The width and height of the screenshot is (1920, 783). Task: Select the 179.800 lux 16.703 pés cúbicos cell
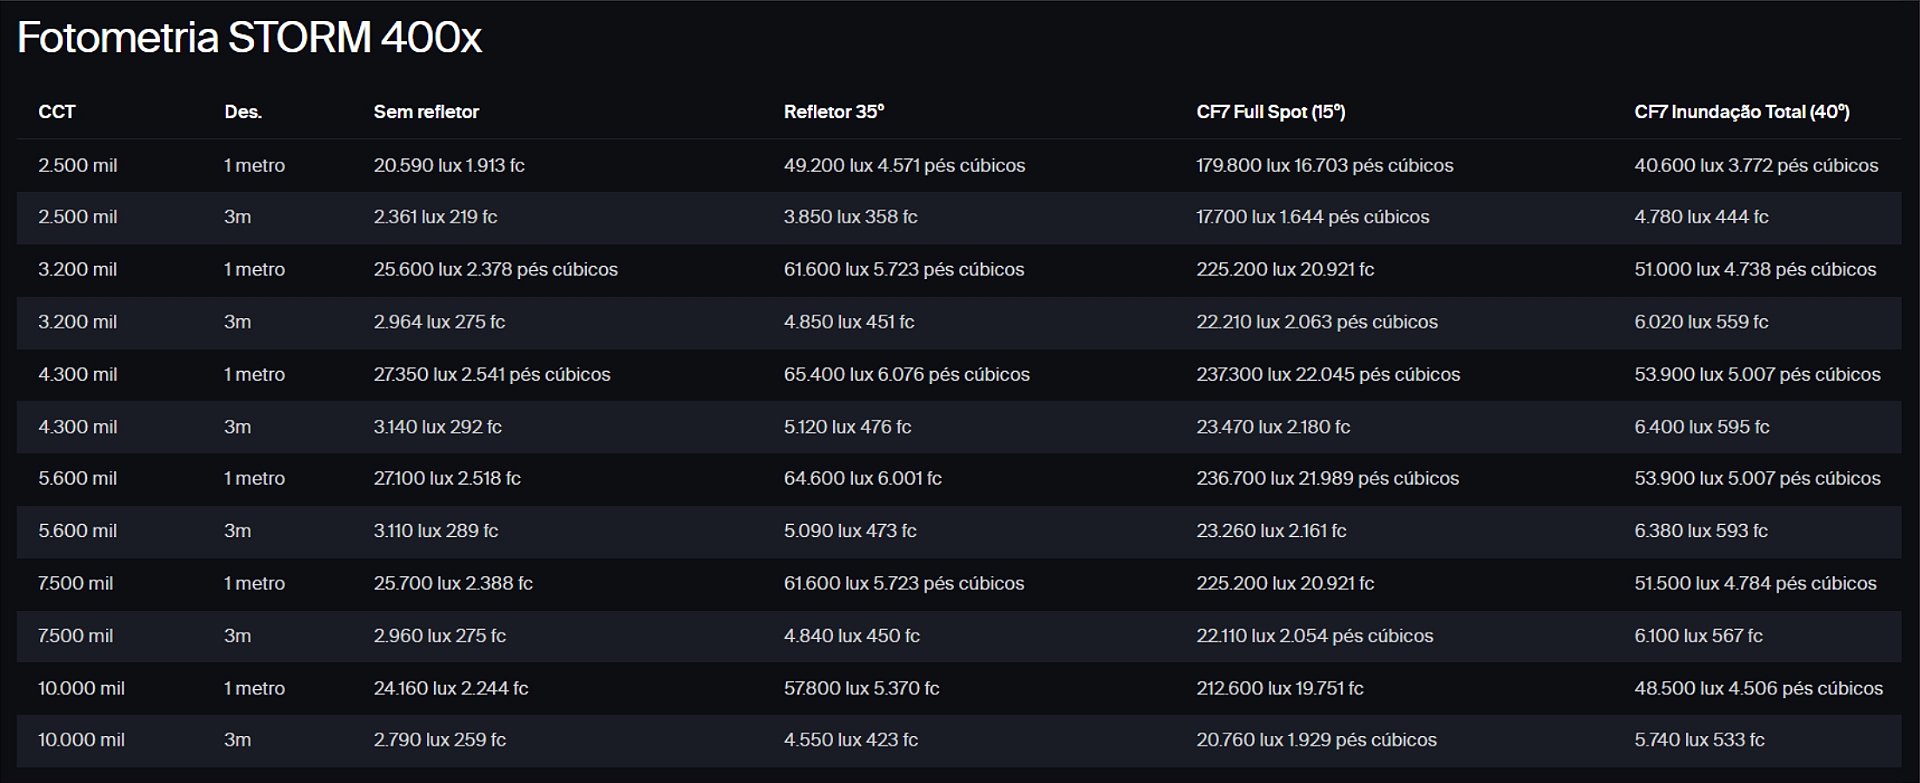(1324, 165)
